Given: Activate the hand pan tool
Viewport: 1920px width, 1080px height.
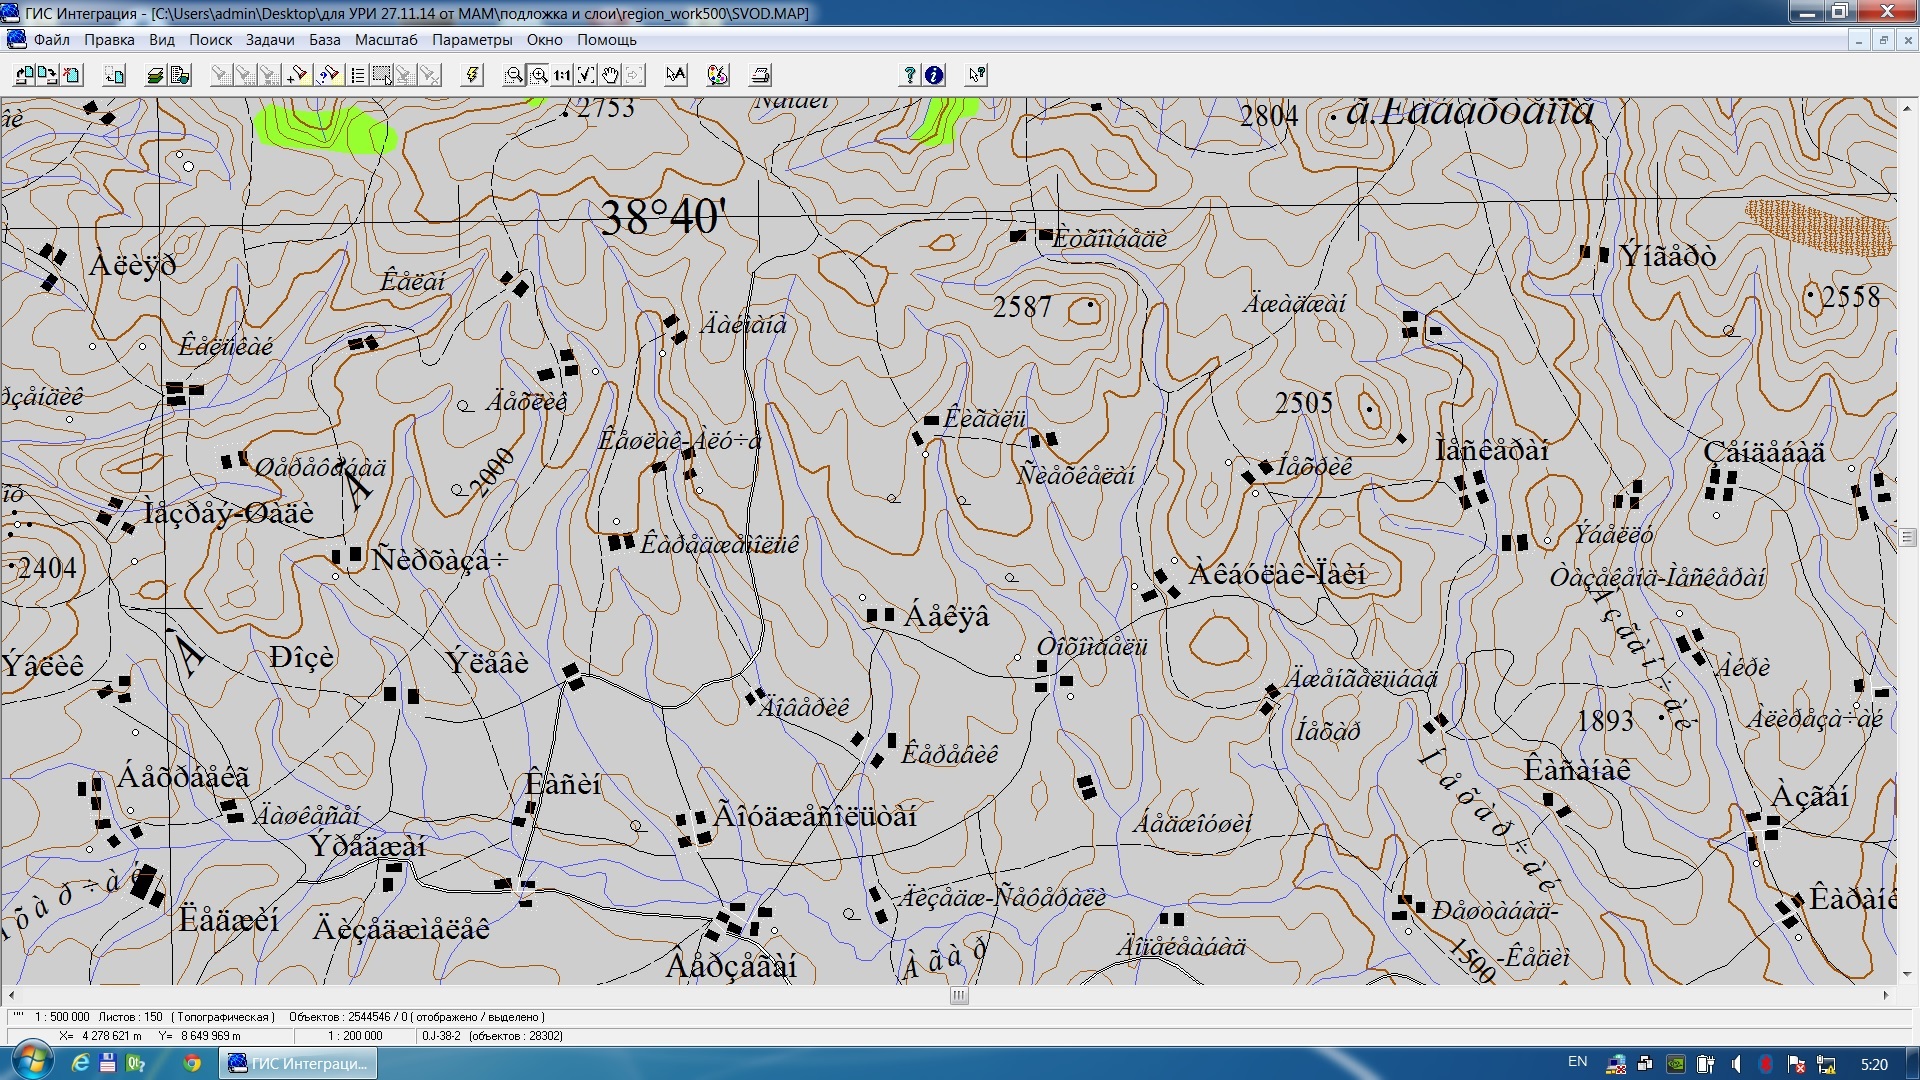Looking at the screenshot, I should tap(610, 75).
